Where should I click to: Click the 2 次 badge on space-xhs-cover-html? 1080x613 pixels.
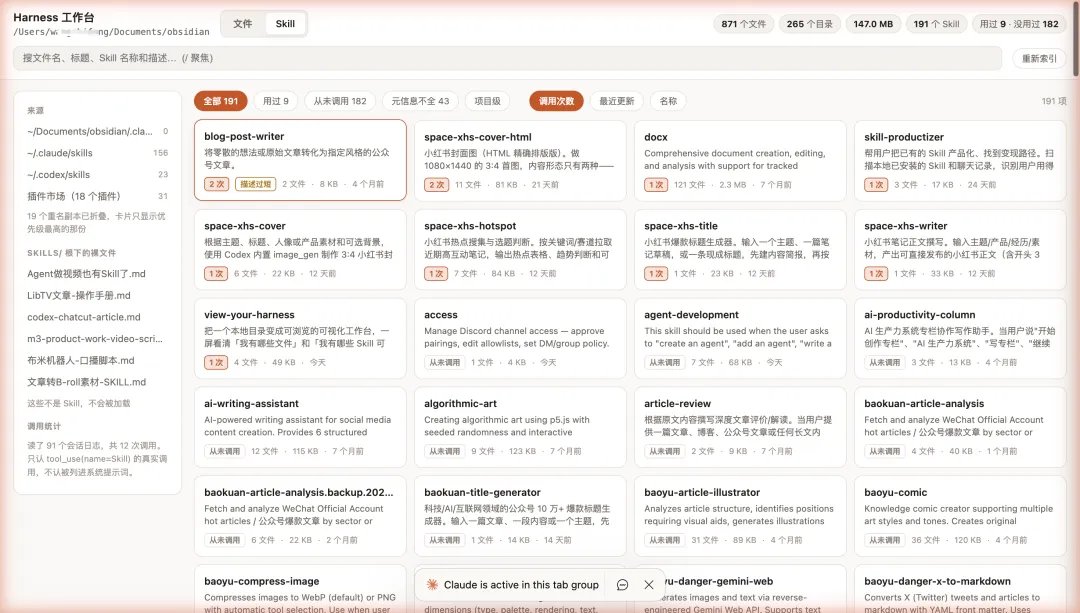[x=436, y=185]
